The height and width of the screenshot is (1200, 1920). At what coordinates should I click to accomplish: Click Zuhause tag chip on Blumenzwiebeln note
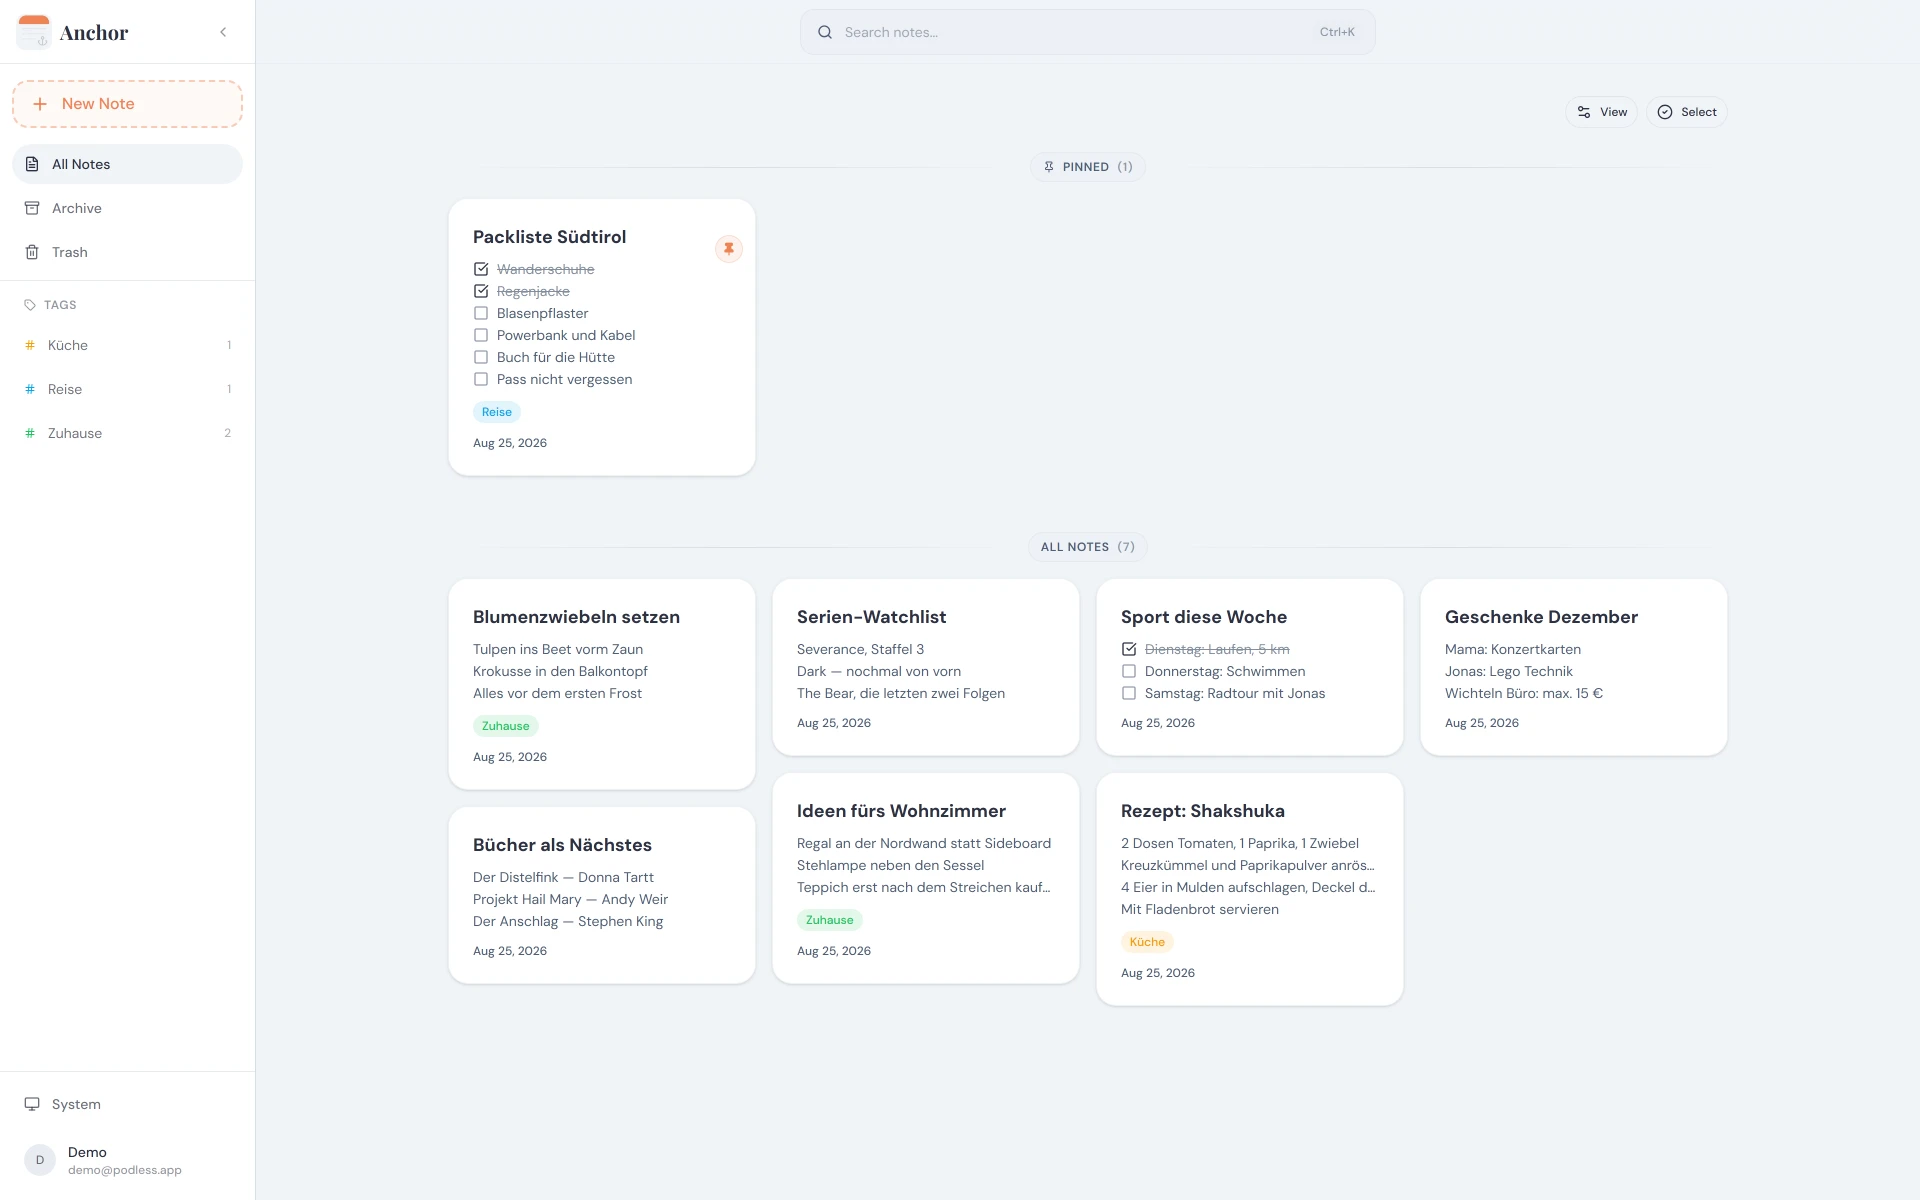pyautogui.click(x=506, y=726)
